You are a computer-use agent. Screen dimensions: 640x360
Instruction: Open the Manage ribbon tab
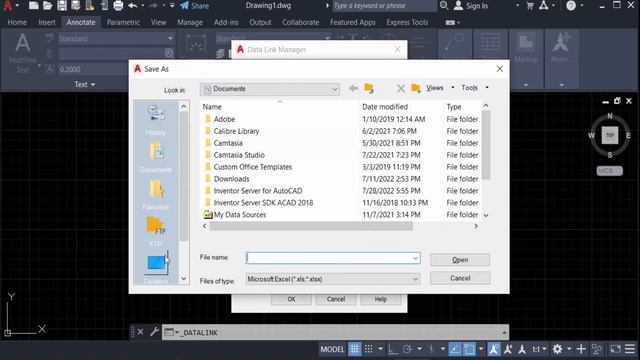tap(190, 22)
